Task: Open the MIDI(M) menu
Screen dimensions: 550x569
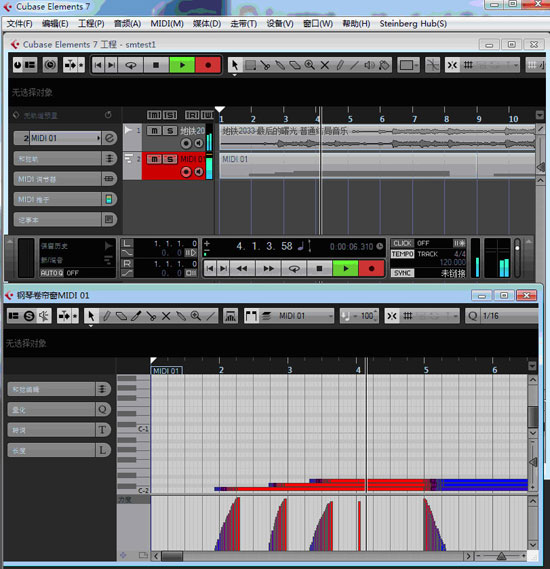Action: pos(167,24)
